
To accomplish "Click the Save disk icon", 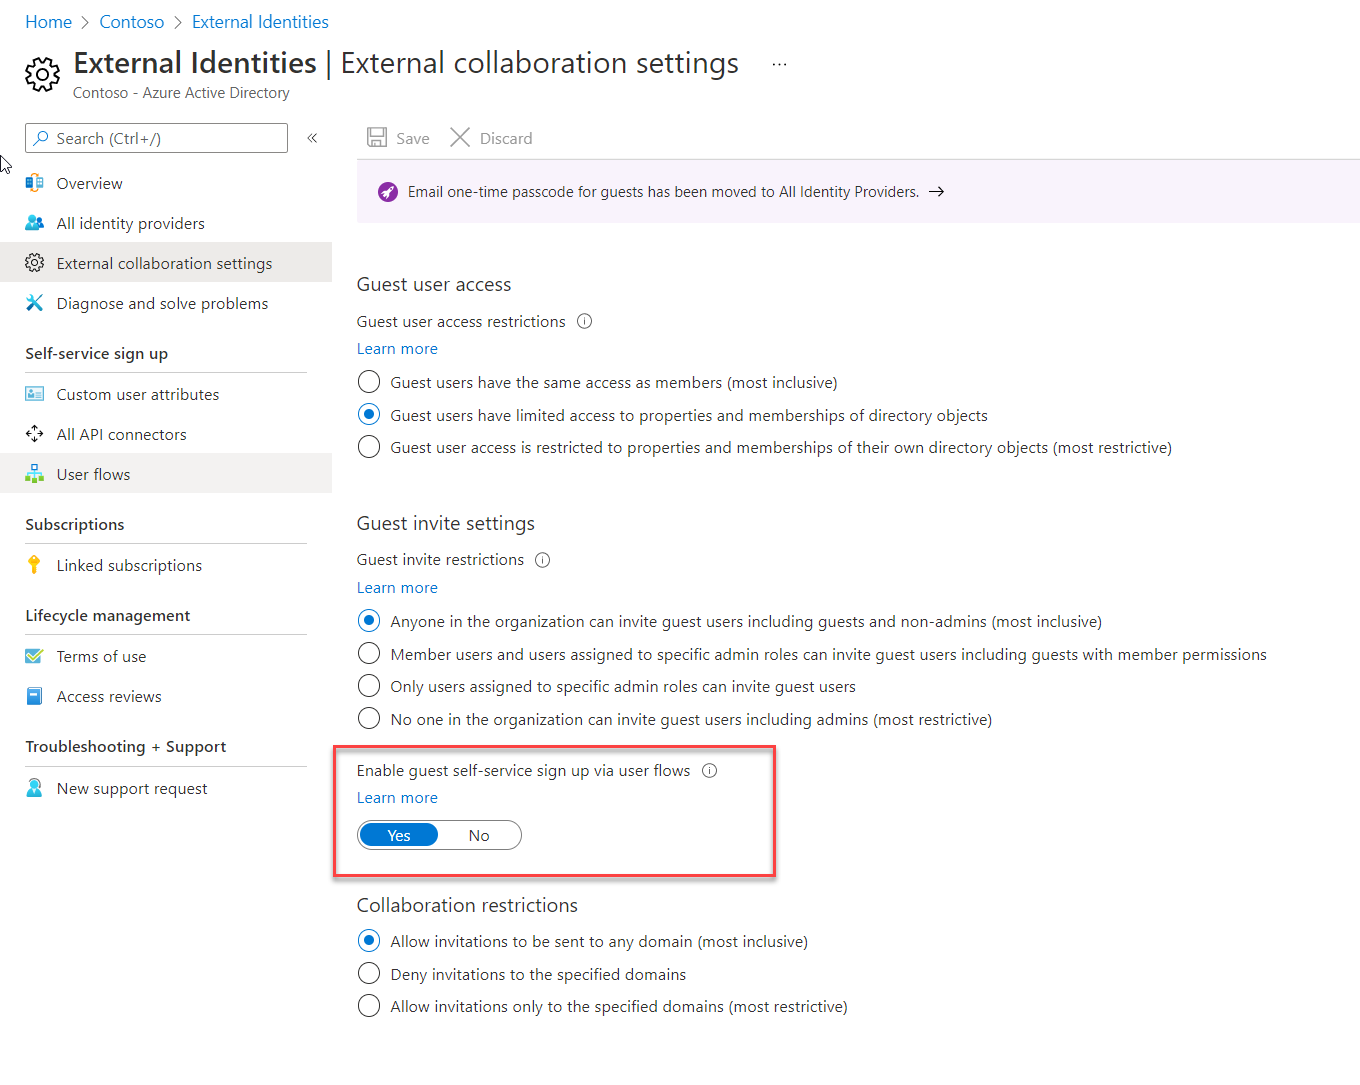I will 377,138.
